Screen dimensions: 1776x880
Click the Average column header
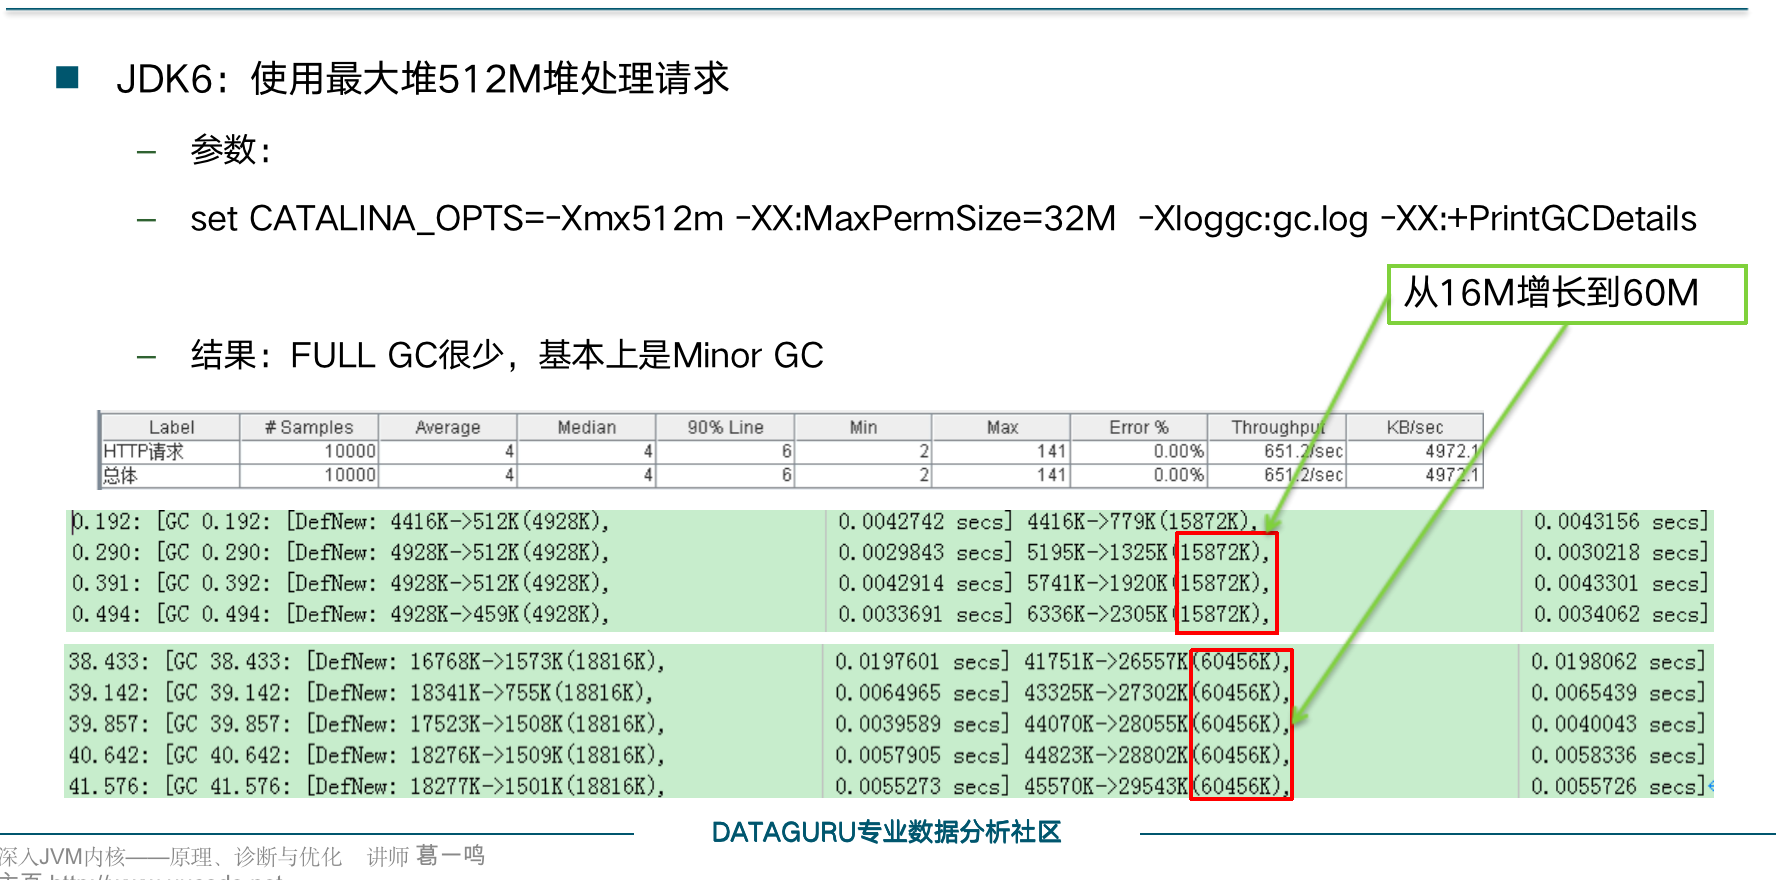pos(447,427)
